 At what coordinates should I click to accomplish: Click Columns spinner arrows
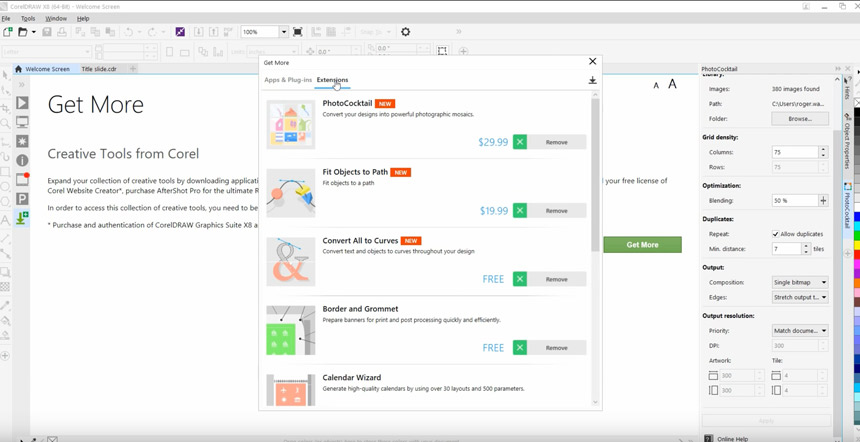tap(823, 152)
